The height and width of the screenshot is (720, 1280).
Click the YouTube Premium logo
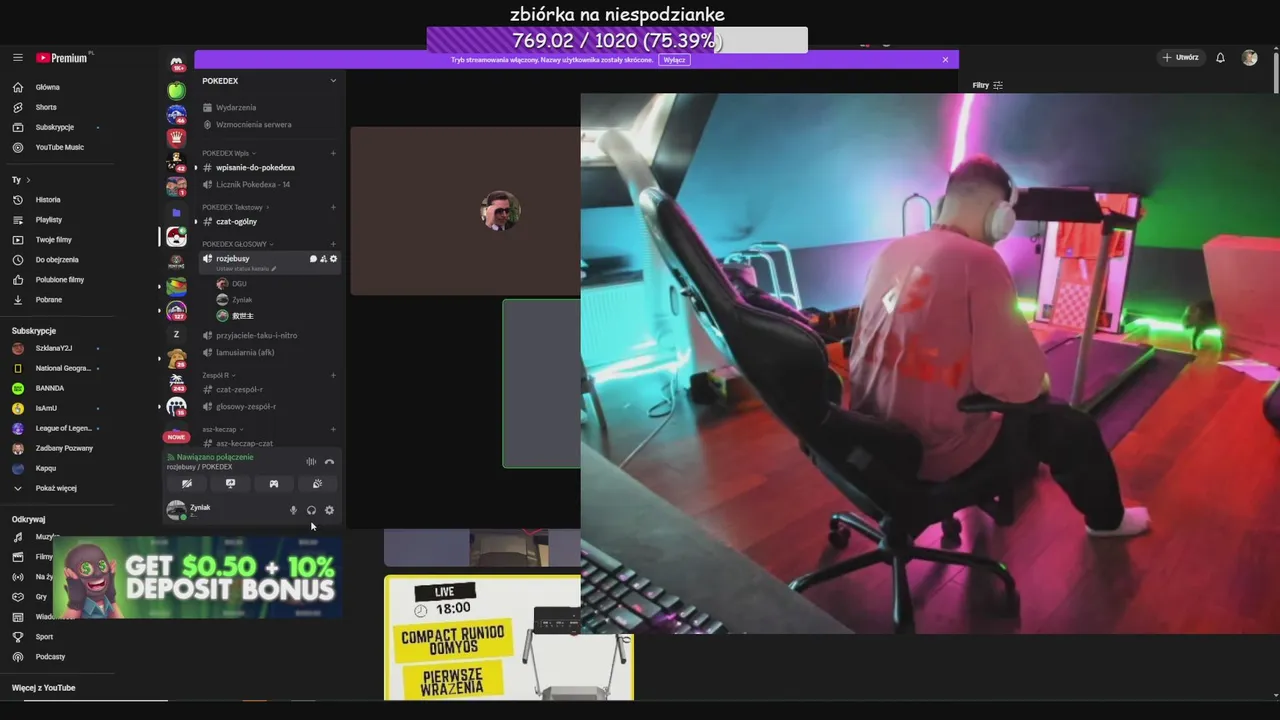click(x=64, y=58)
